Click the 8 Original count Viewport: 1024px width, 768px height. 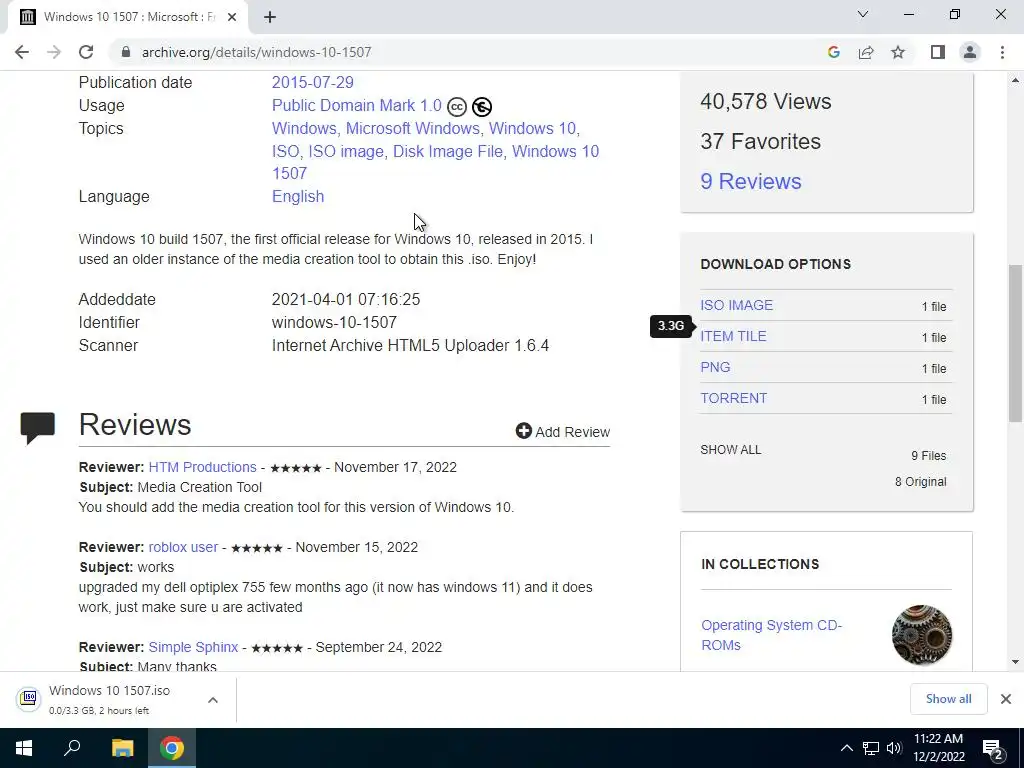coord(920,481)
